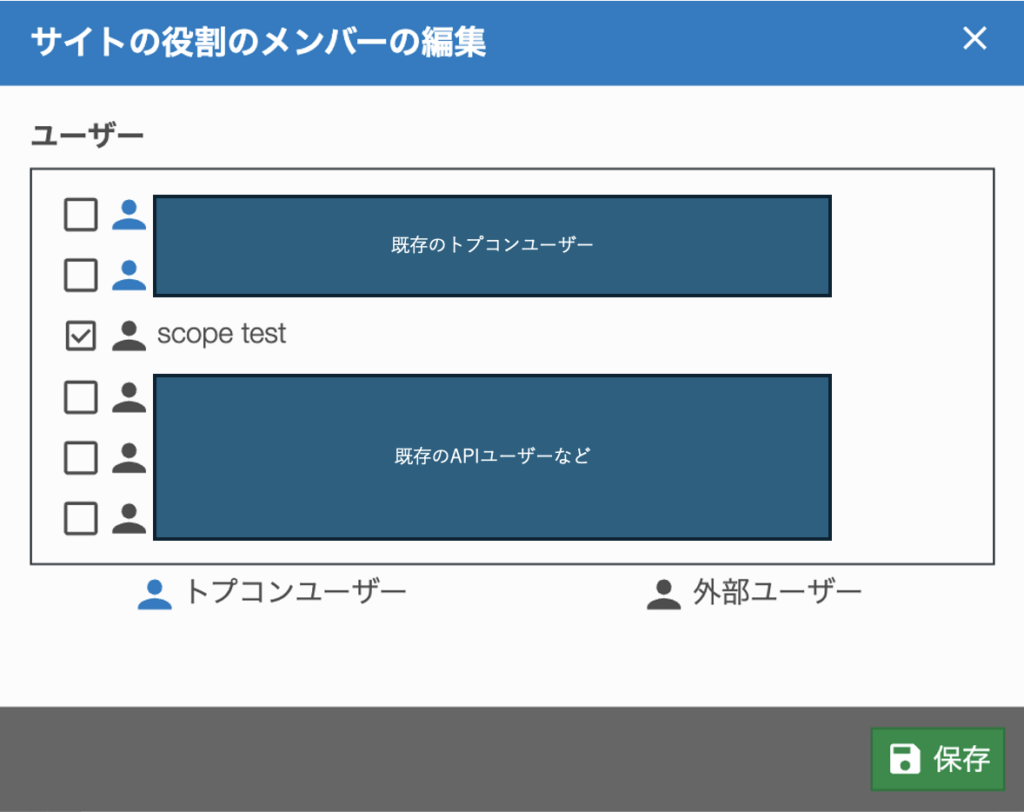Click the blue user icon in the second row

pos(129,274)
